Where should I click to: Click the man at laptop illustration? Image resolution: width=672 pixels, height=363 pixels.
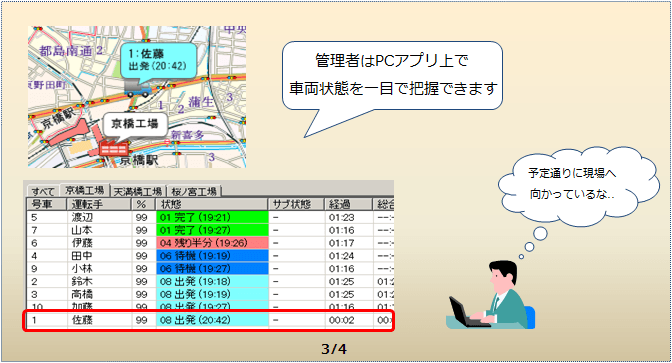(492, 295)
